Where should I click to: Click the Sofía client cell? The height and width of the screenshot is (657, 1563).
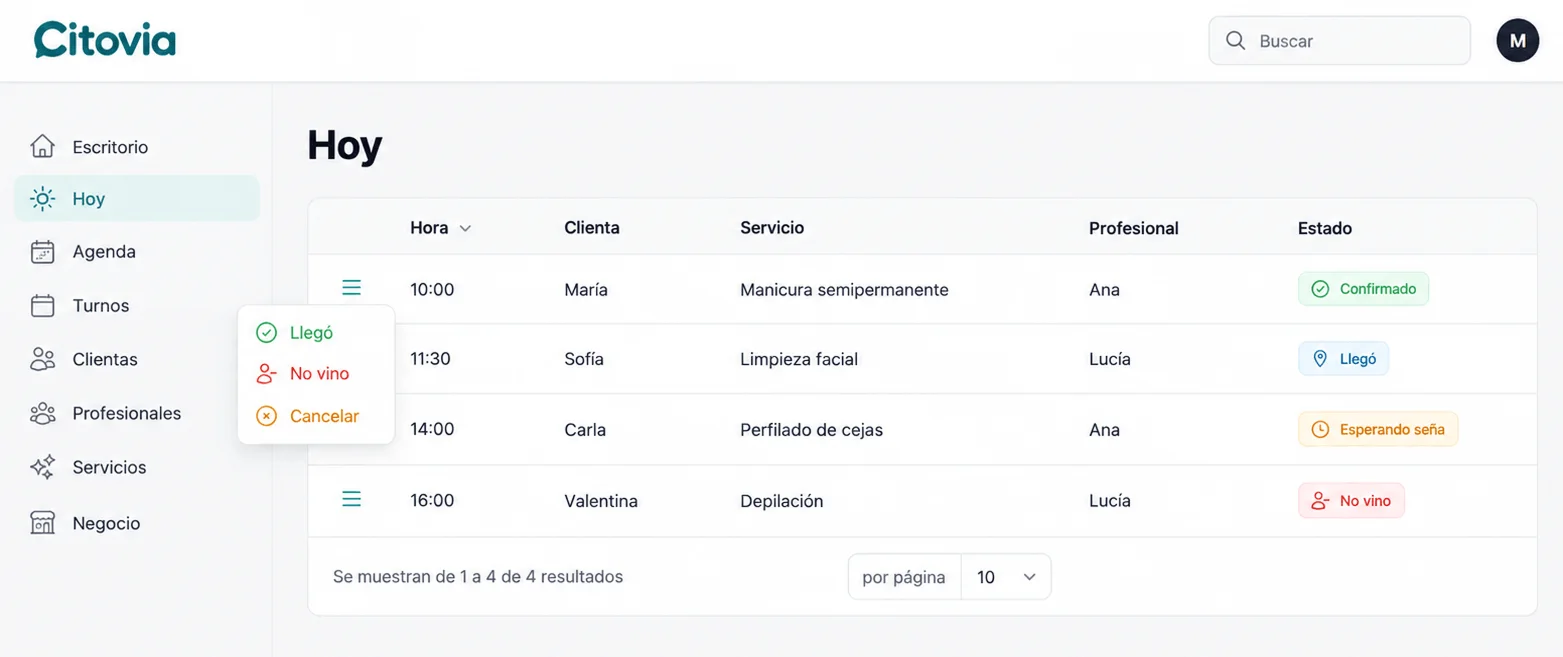click(584, 359)
